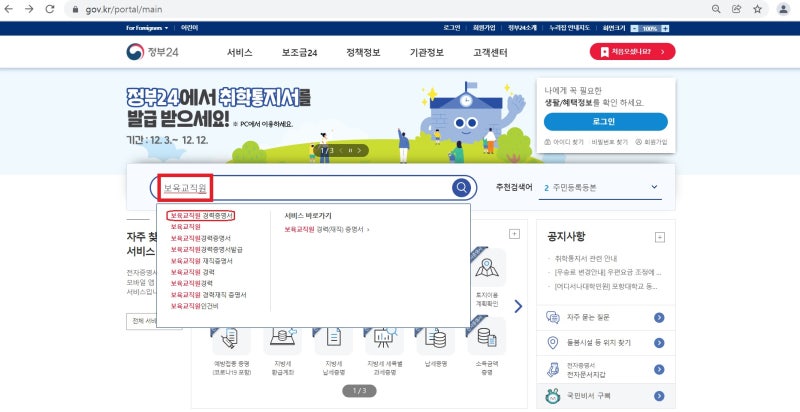This screenshot has height=412, width=800.
Task: Expand 공지사항 with the plus icon
Action: tap(660, 238)
